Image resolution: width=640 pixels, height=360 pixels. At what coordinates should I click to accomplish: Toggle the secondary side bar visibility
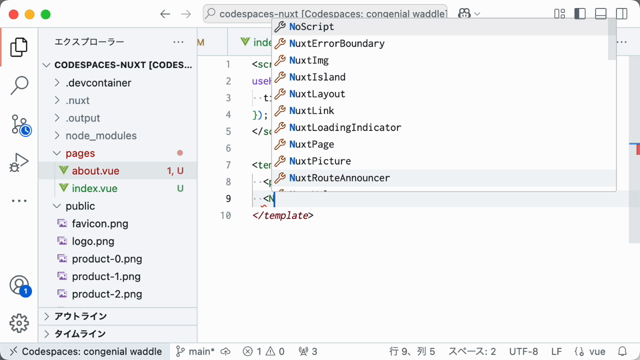(622, 13)
